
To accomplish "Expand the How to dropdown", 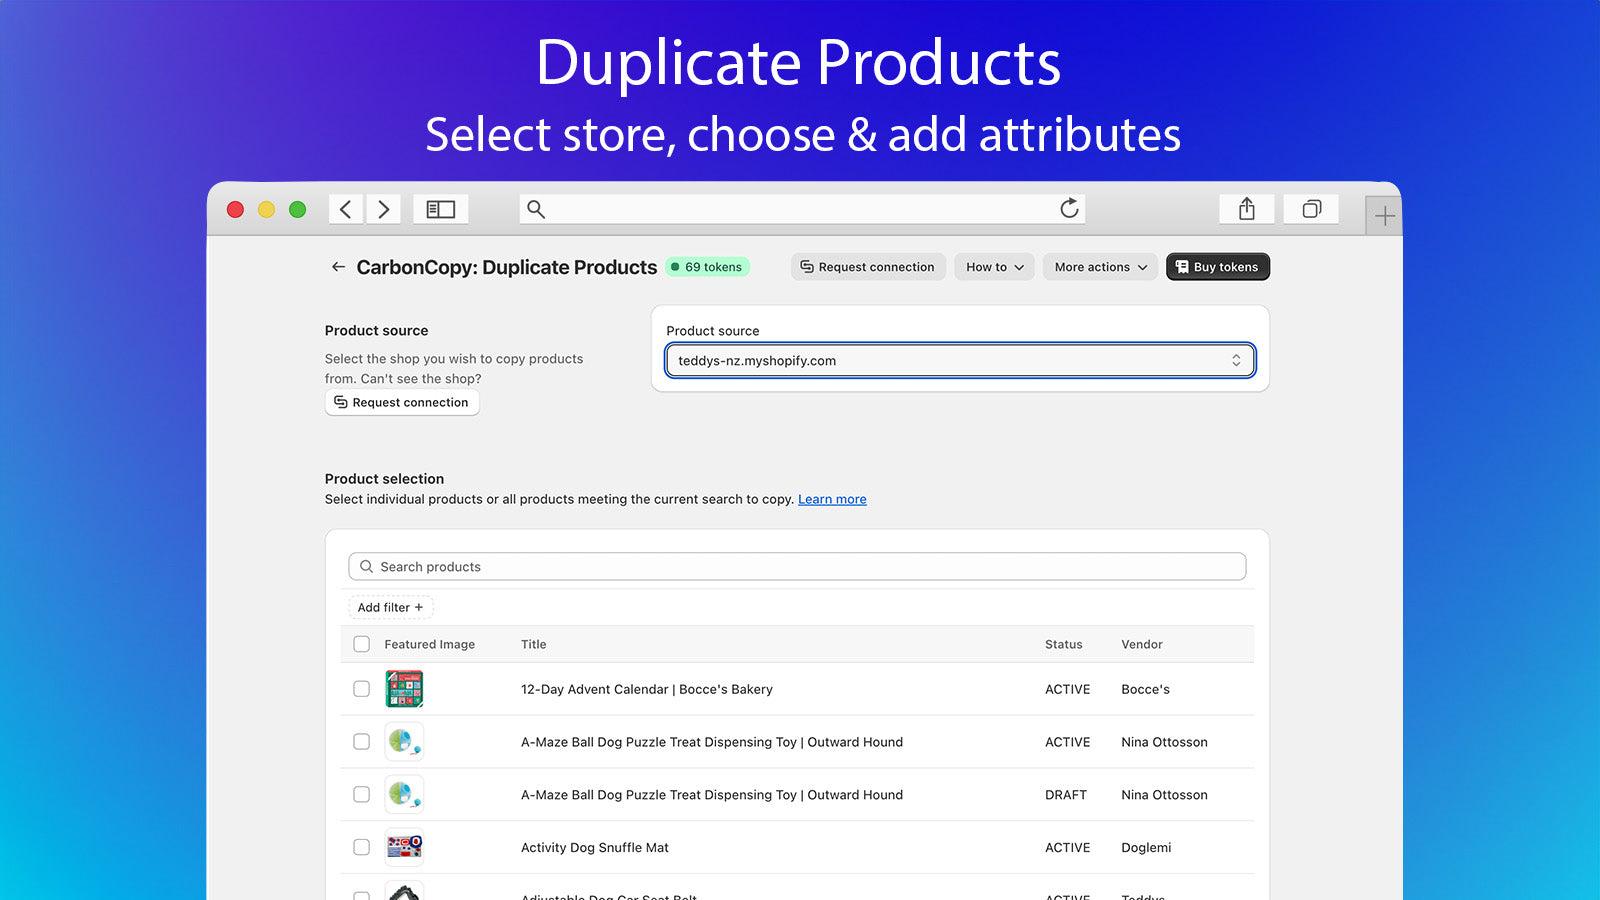I will coord(993,267).
